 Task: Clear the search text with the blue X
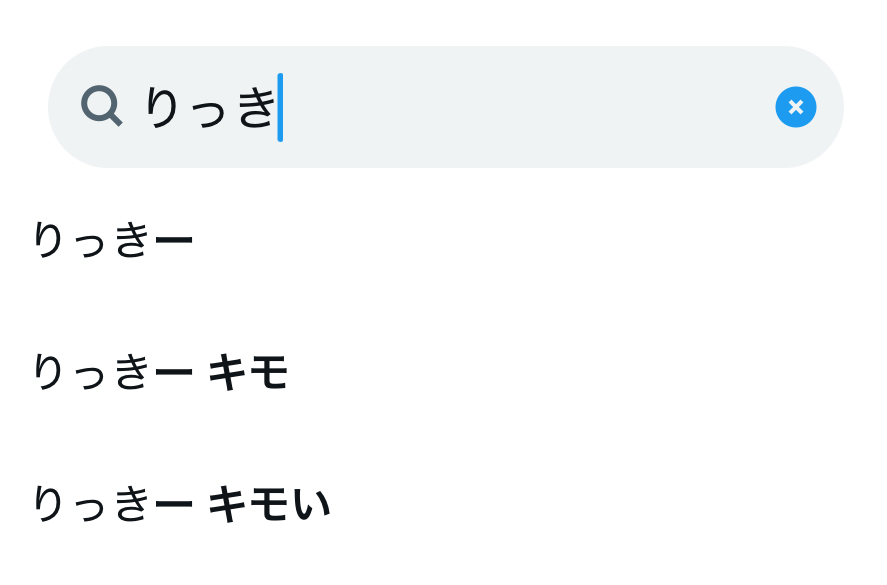(x=795, y=107)
